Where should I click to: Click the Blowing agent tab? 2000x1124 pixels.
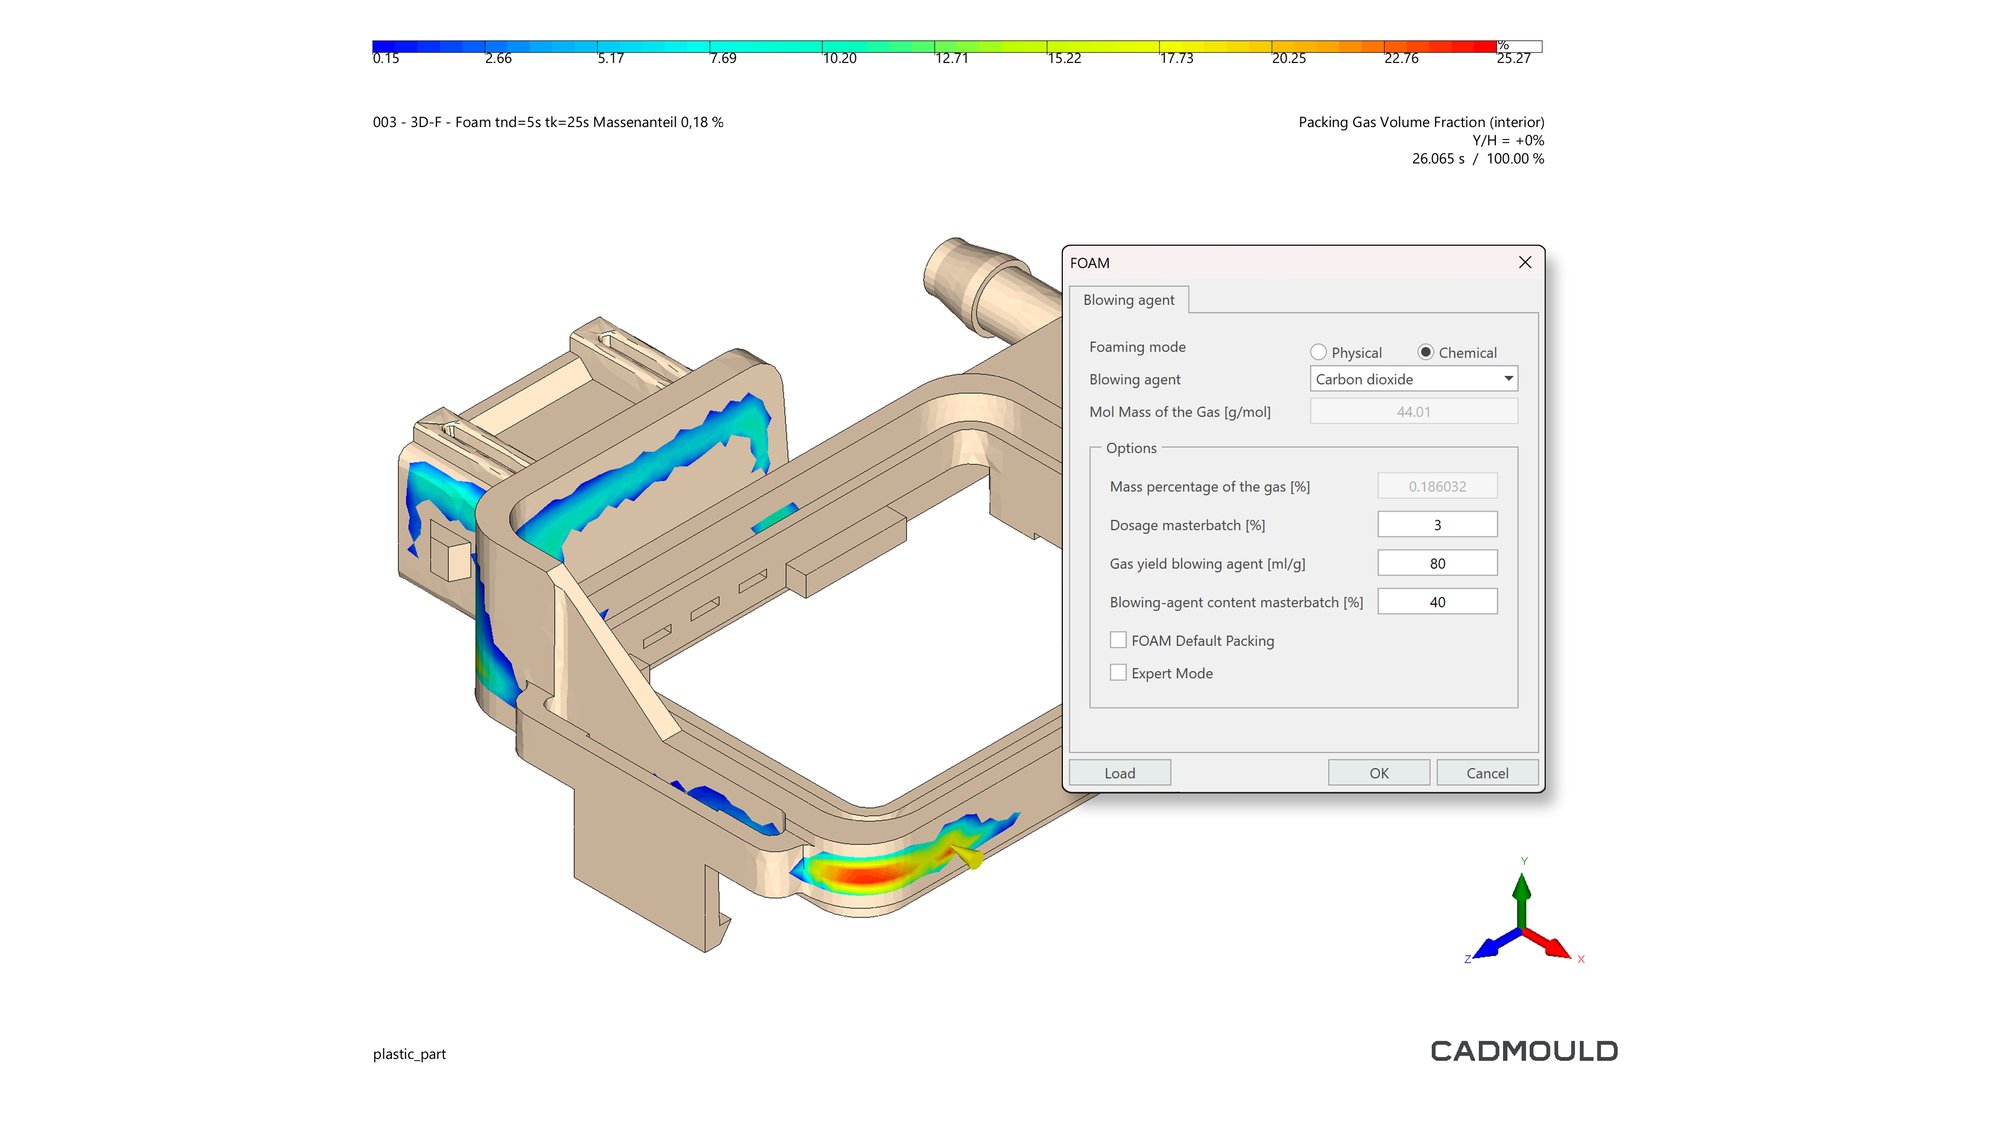click(x=1128, y=300)
